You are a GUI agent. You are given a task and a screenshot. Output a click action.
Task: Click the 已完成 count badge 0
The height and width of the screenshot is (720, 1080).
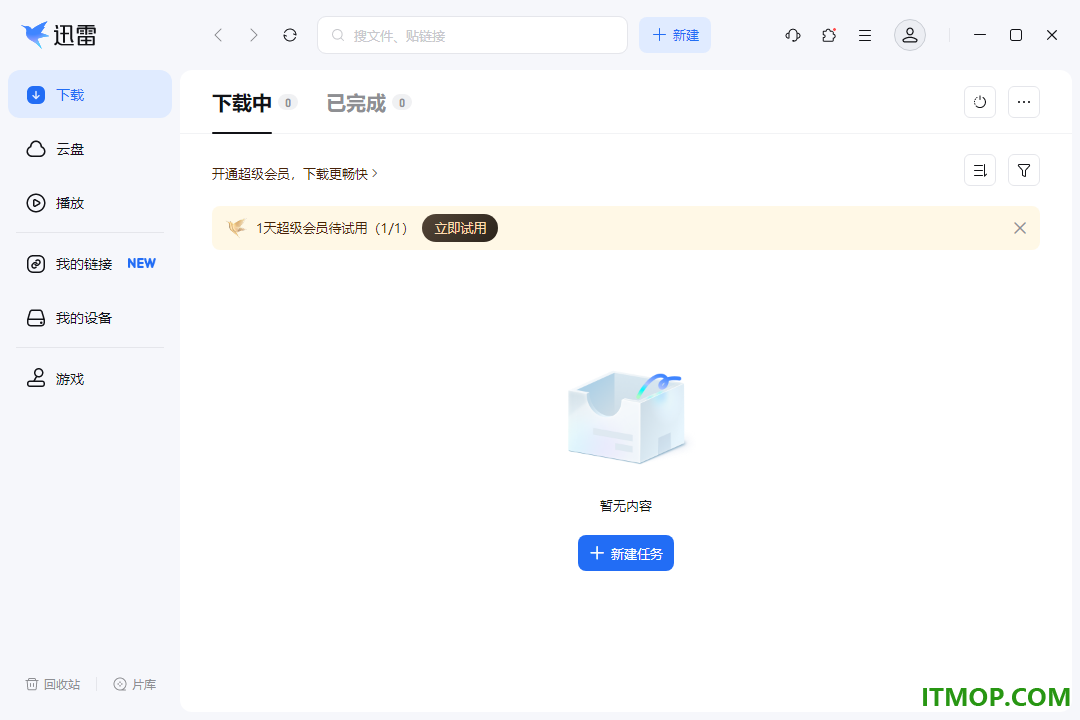click(x=402, y=103)
